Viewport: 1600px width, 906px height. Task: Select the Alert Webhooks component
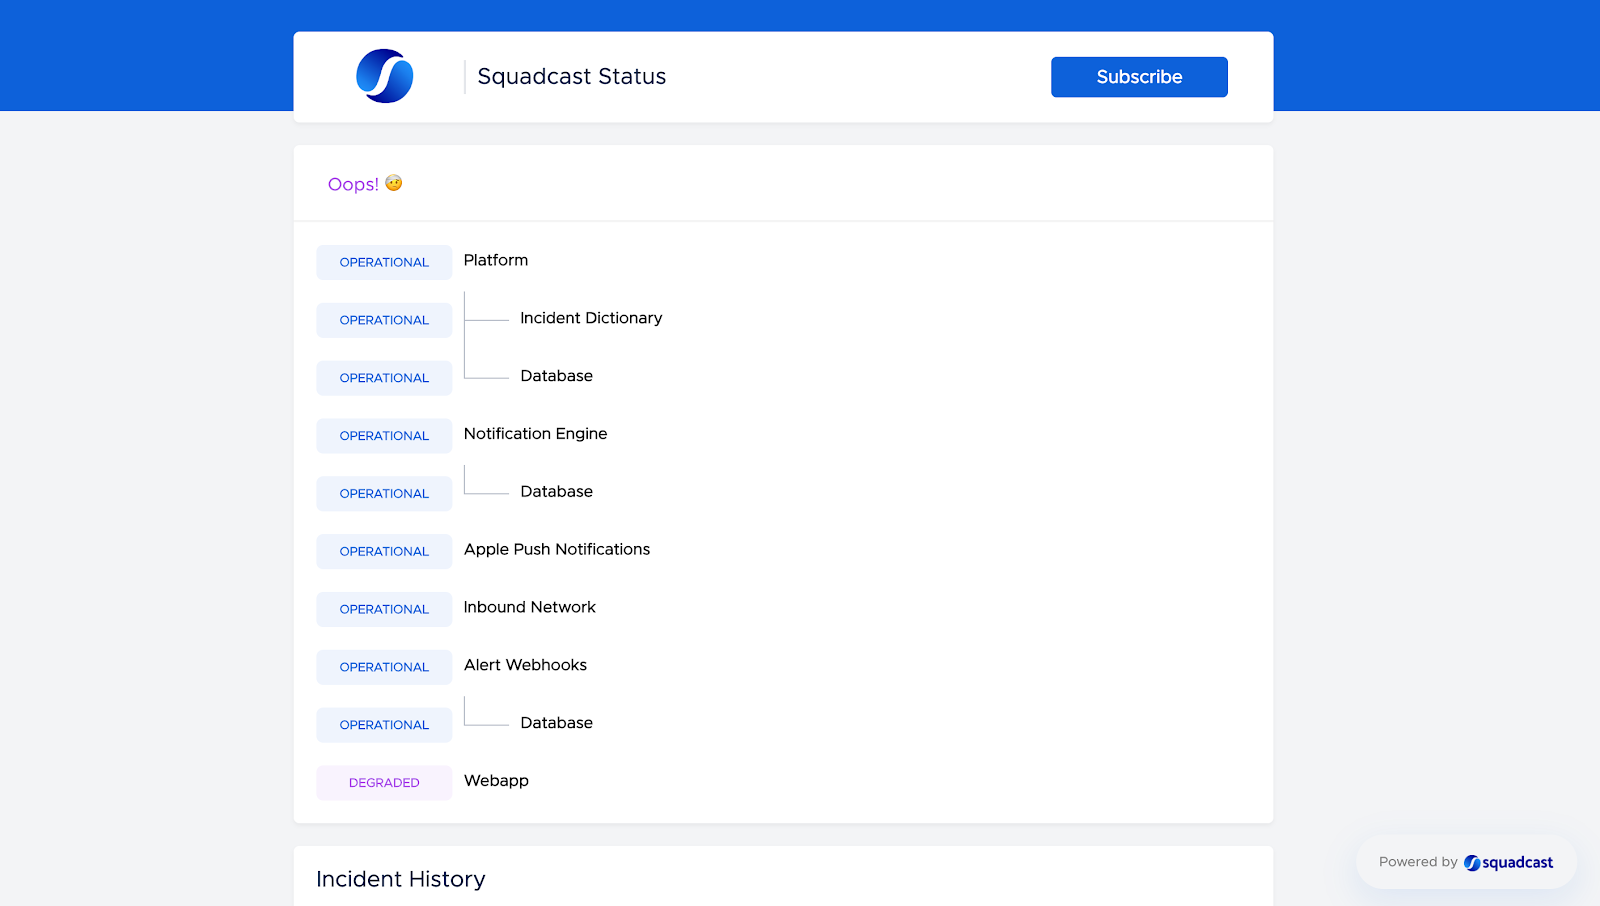click(526, 666)
